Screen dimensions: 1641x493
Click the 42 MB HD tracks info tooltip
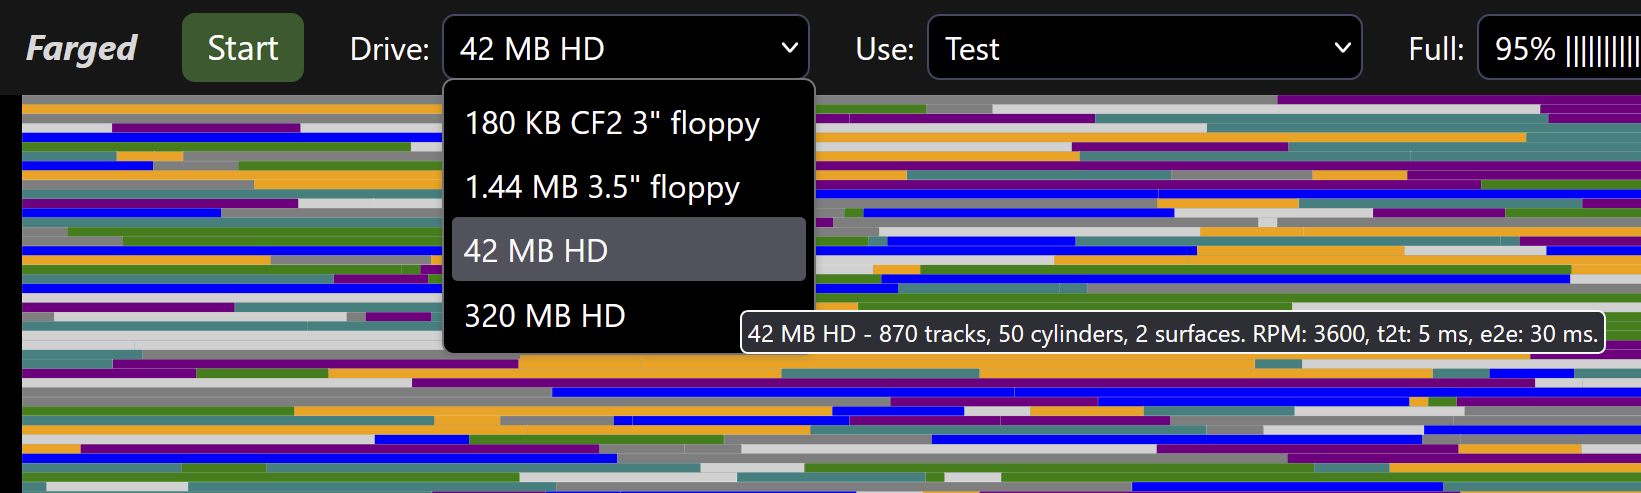point(1173,333)
